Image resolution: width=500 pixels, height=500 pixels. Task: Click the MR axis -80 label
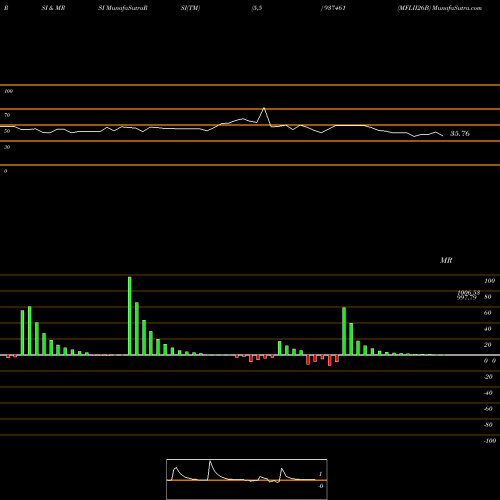(x=488, y=425)
